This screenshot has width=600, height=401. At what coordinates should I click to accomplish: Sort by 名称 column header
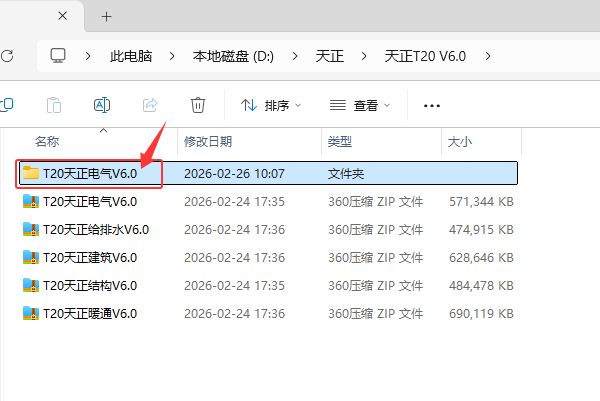click(47, 142)
